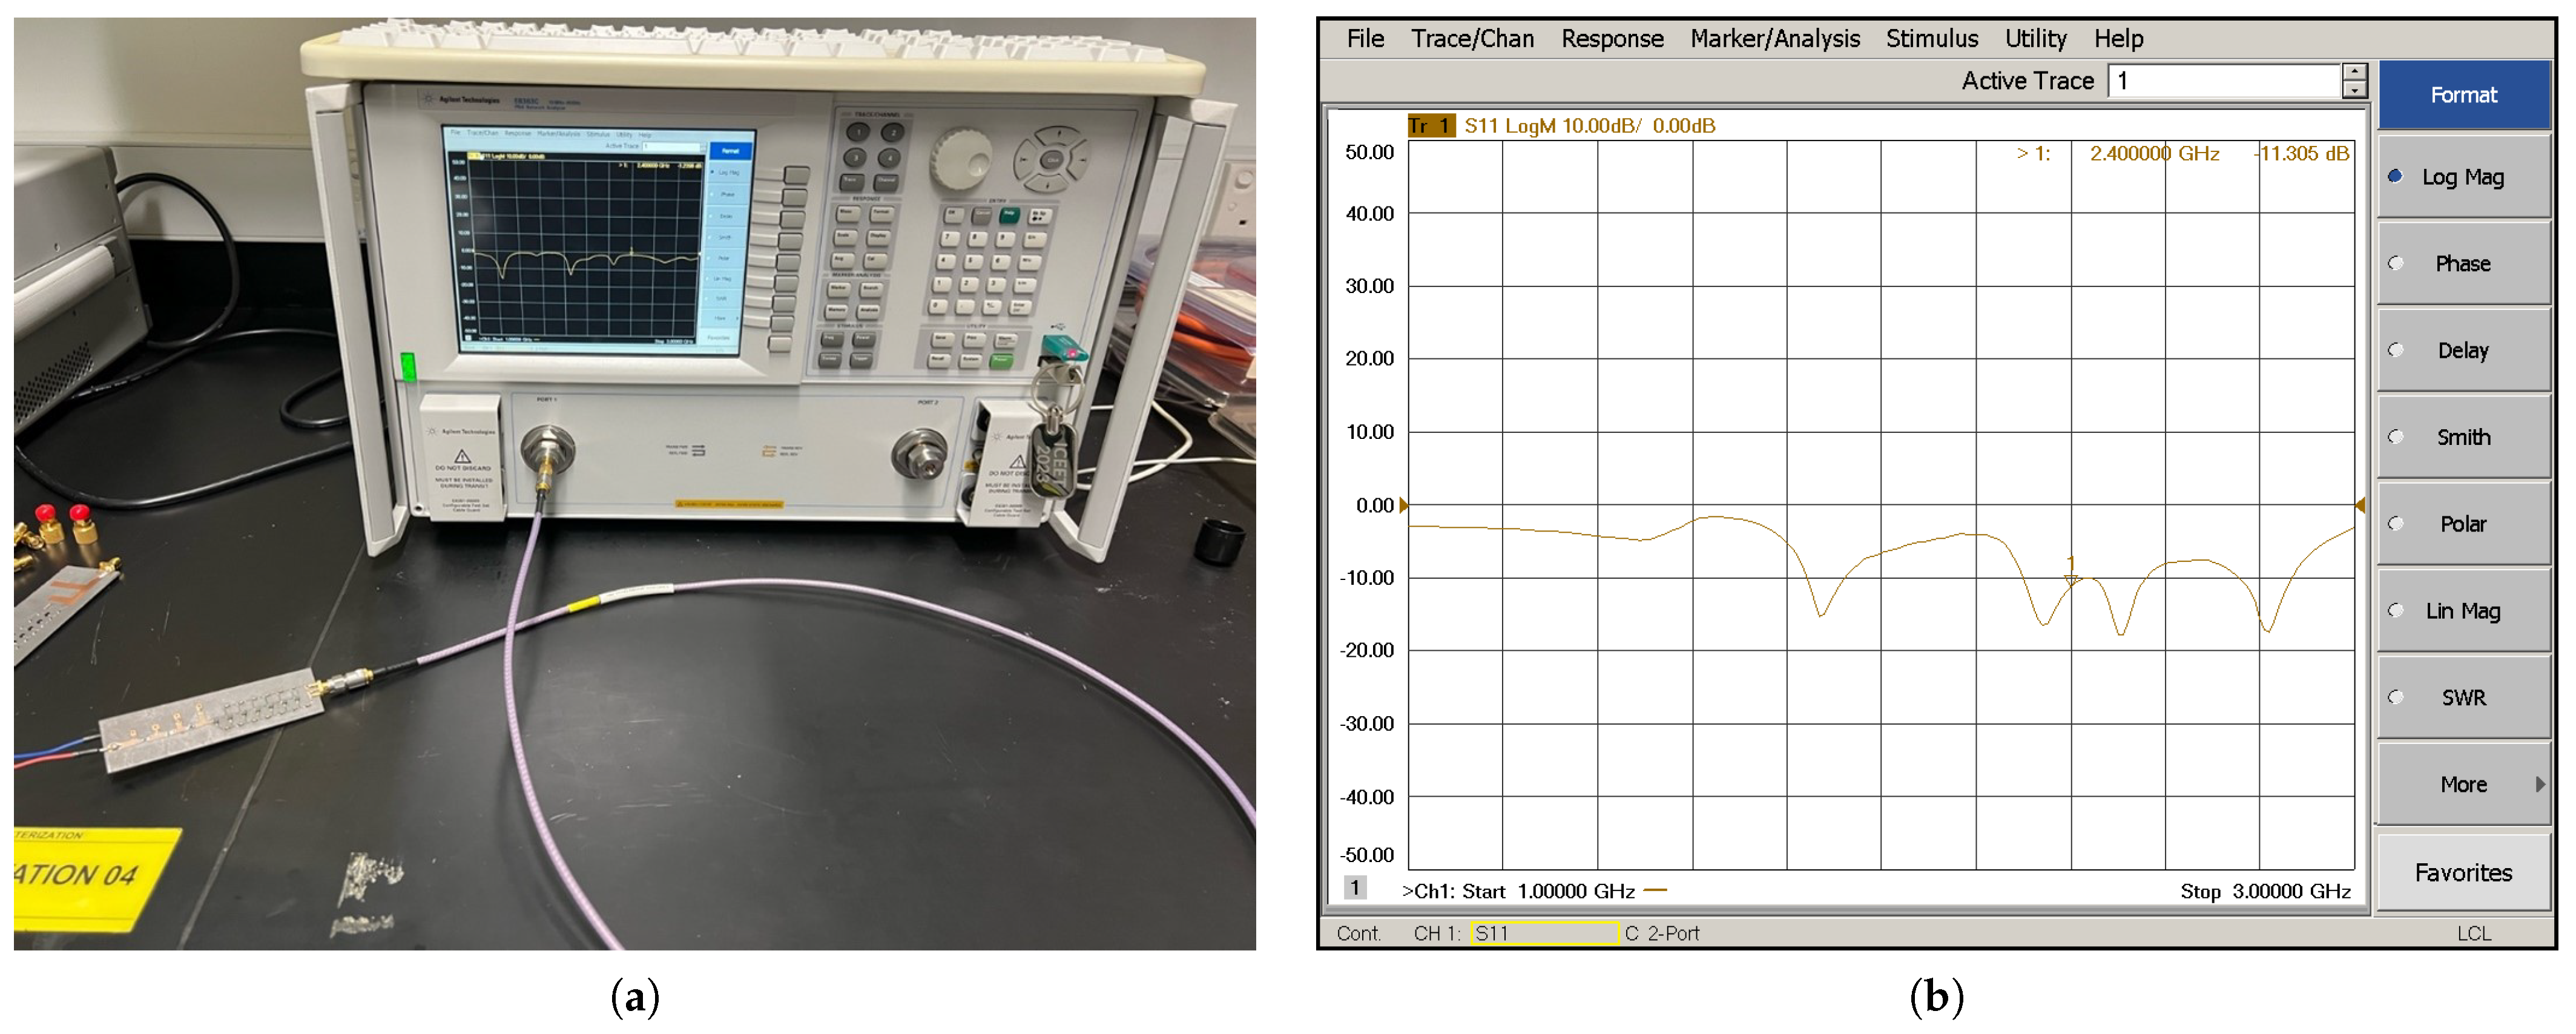Click the Favorites button
This screenshot has width=2576, height=1034.
(x=2462, y=873)
